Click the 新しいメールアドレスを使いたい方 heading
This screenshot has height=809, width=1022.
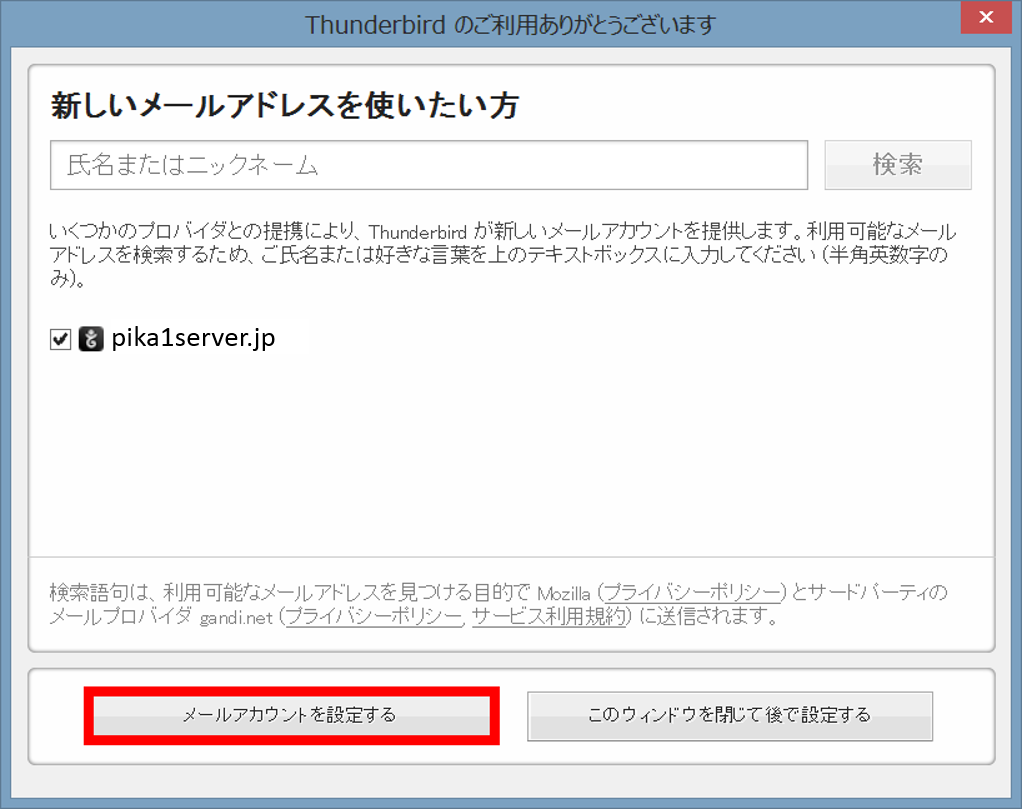click(x=285, y=106)
